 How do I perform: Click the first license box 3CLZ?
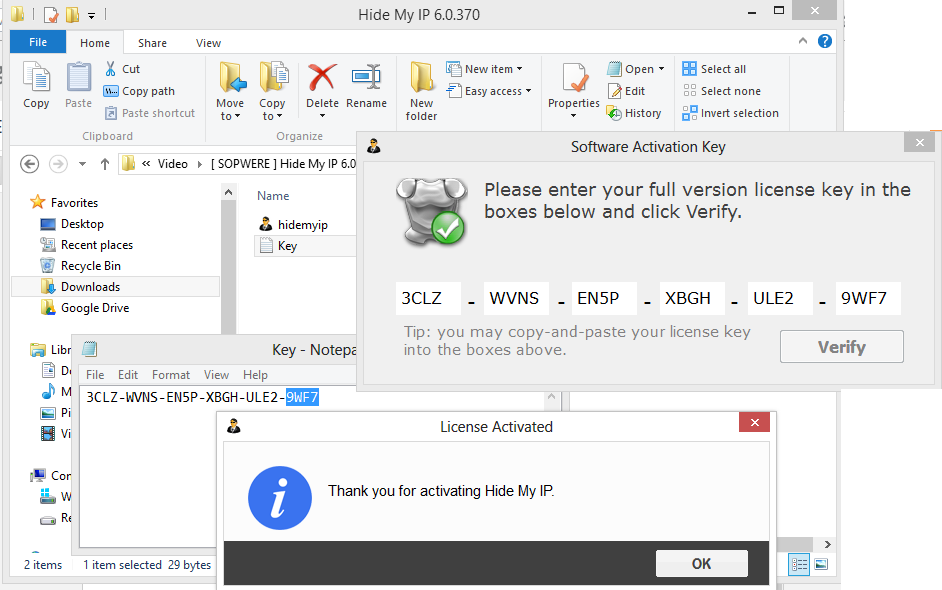tap(428, 298)
